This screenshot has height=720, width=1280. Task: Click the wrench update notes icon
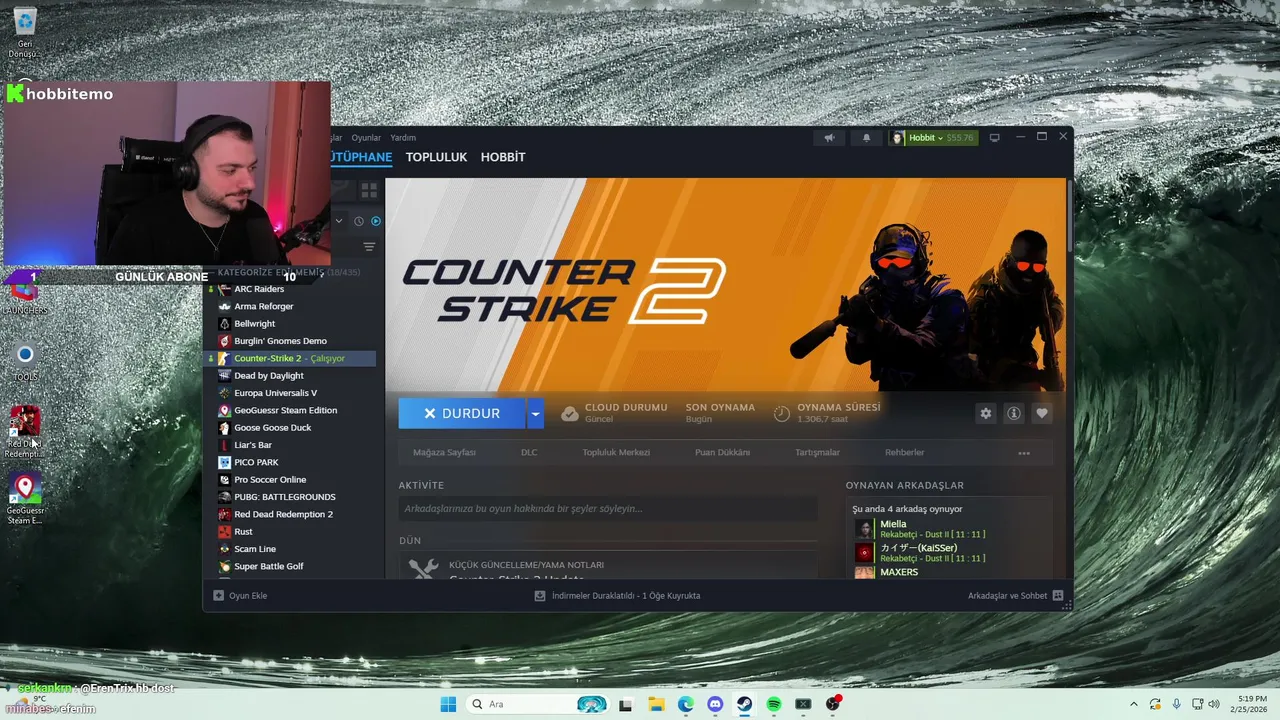pos(424,568)
